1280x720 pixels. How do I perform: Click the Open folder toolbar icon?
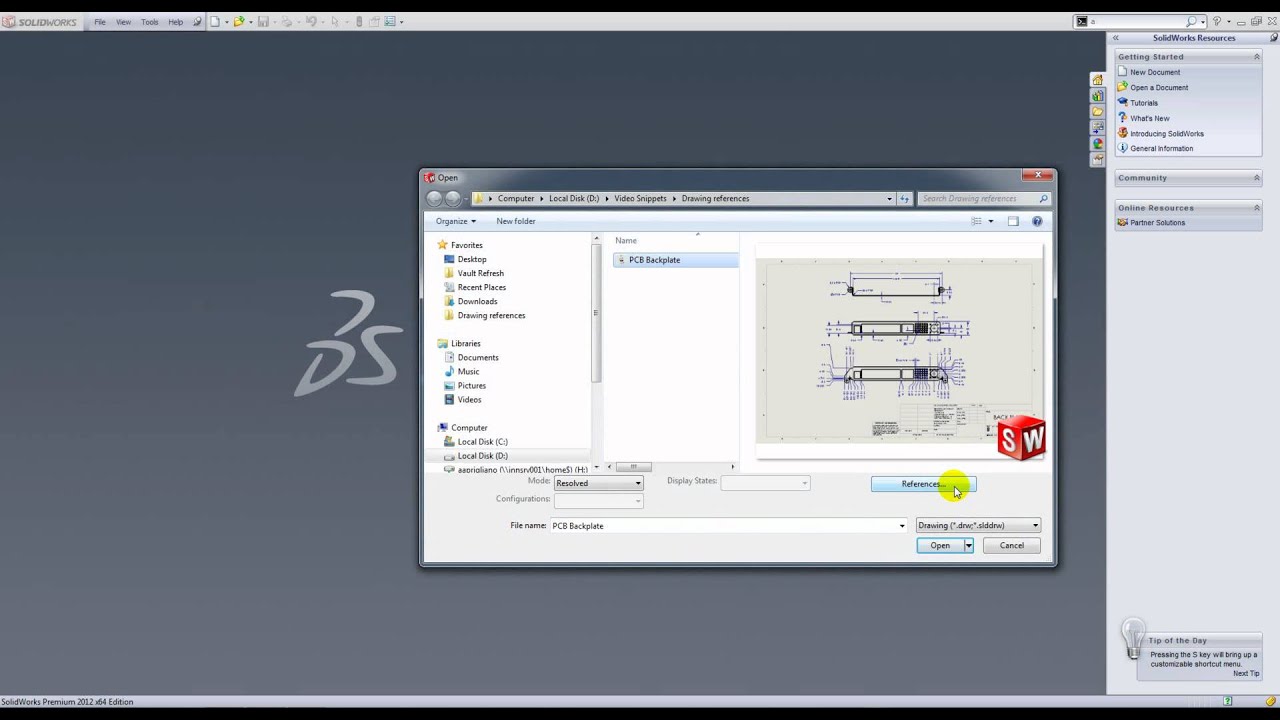click(x=239, y=21)
